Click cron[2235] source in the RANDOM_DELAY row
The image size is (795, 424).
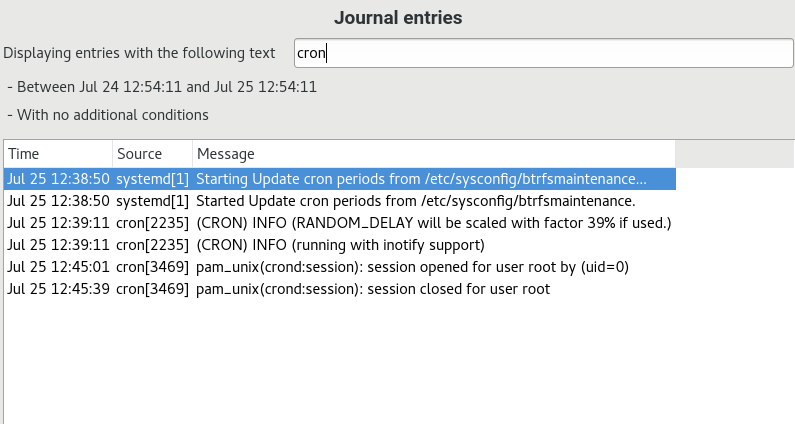pos(153,223)
